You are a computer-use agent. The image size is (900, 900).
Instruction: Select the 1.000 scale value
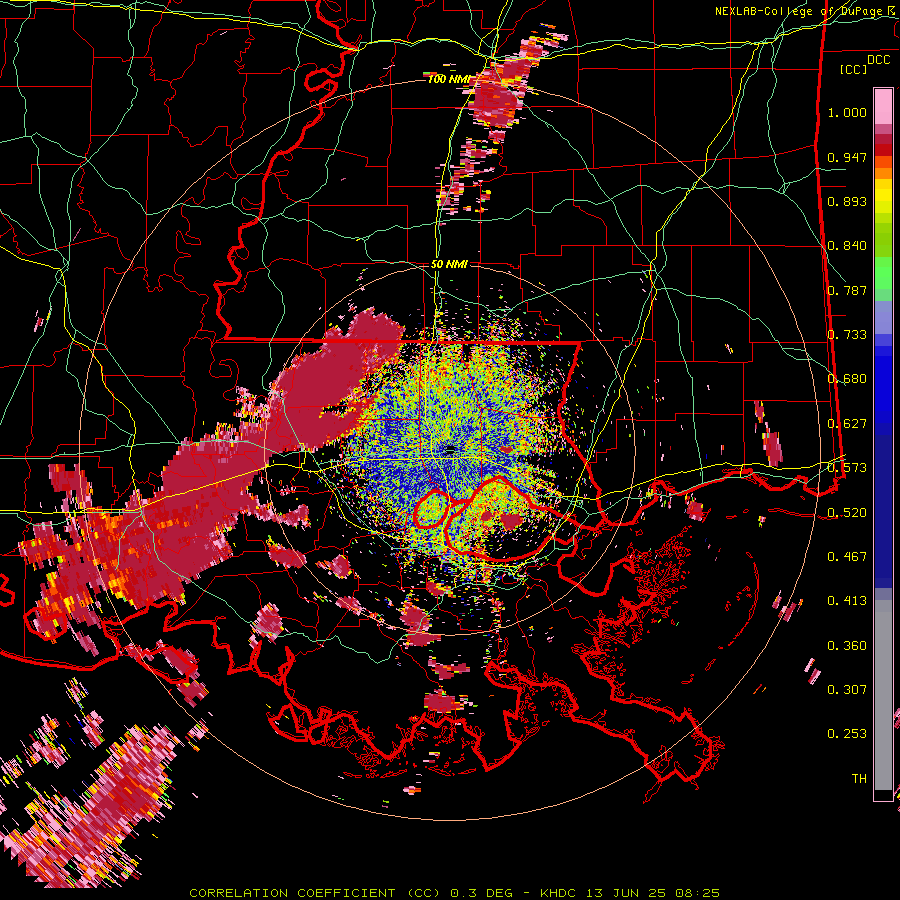click(847, 112)
